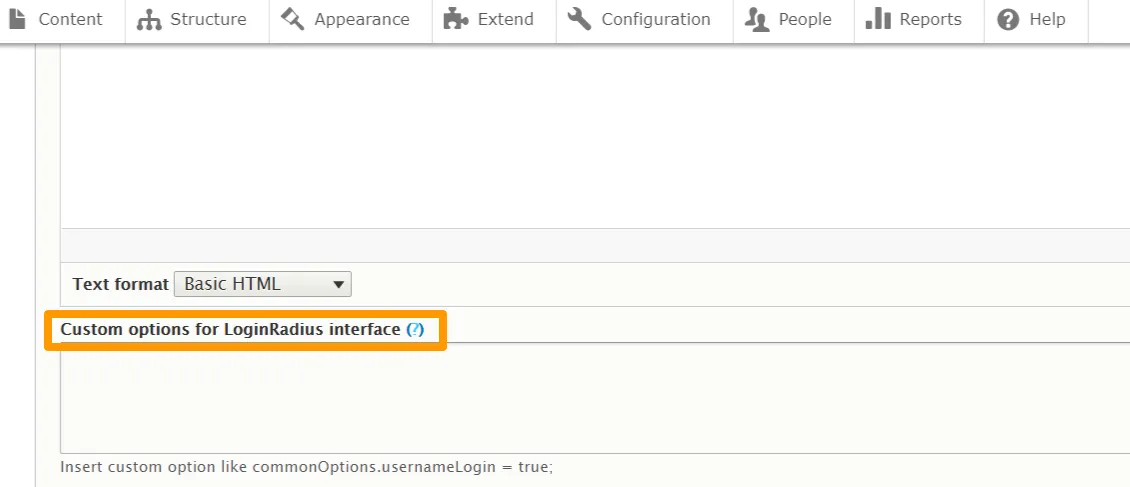
Task: Select the Extend menu label
Action: click(x=505, y=19)
